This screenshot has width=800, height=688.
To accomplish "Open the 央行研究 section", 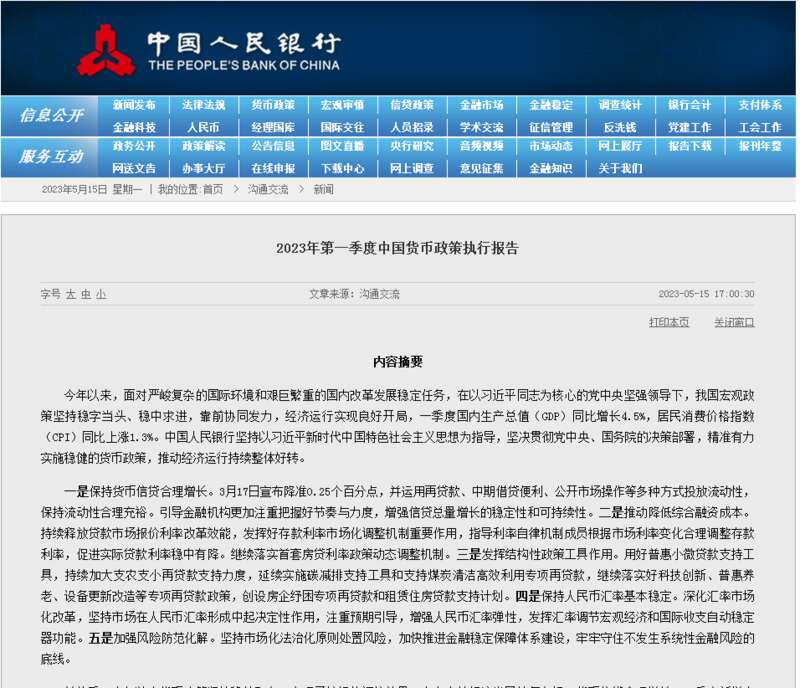I will [x=412, y=146].
